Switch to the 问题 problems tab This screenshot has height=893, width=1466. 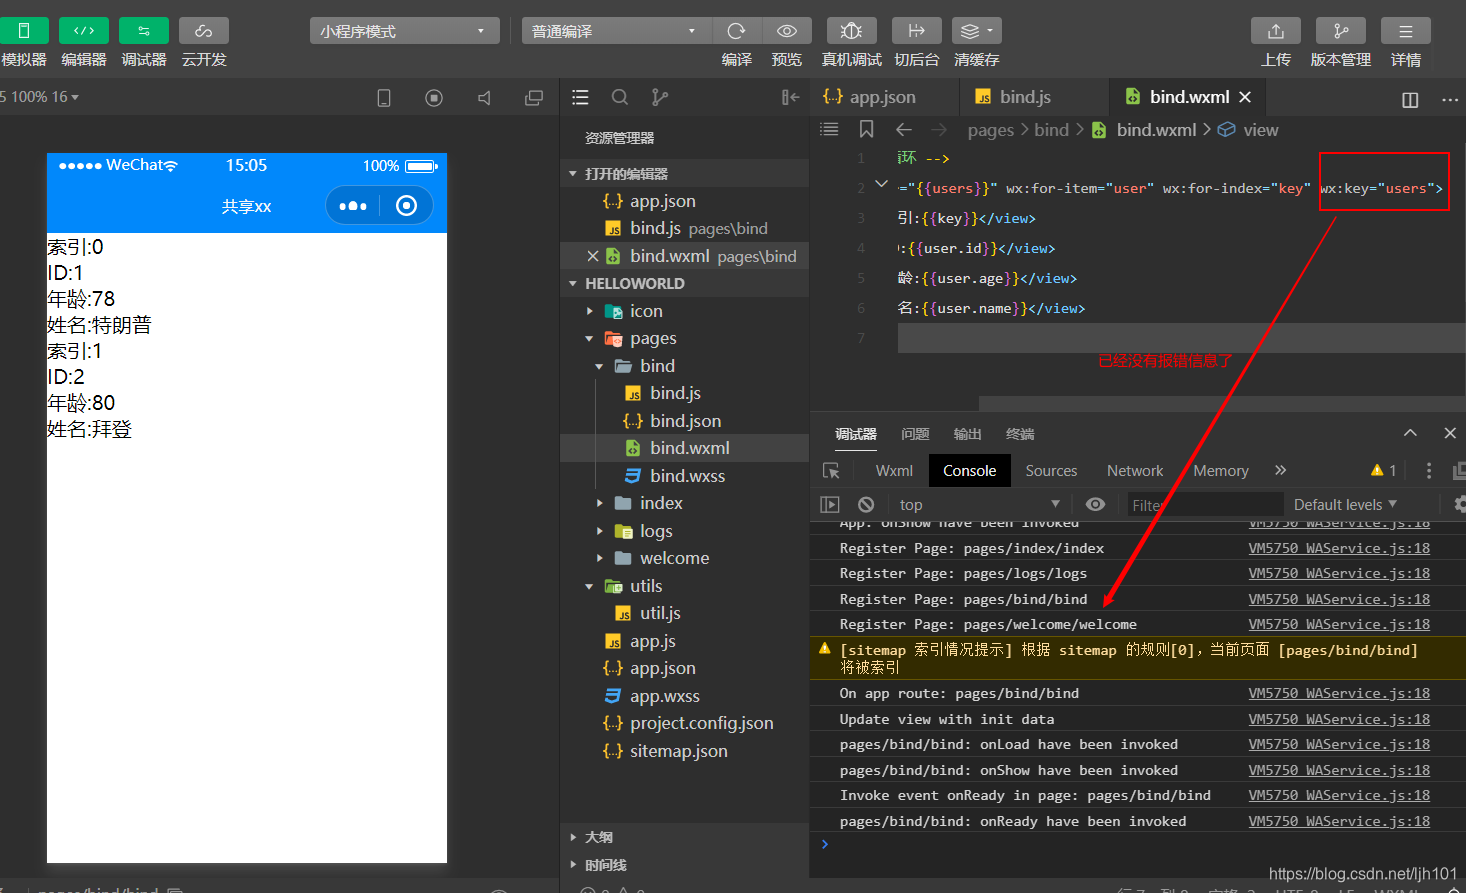[915, 434]
